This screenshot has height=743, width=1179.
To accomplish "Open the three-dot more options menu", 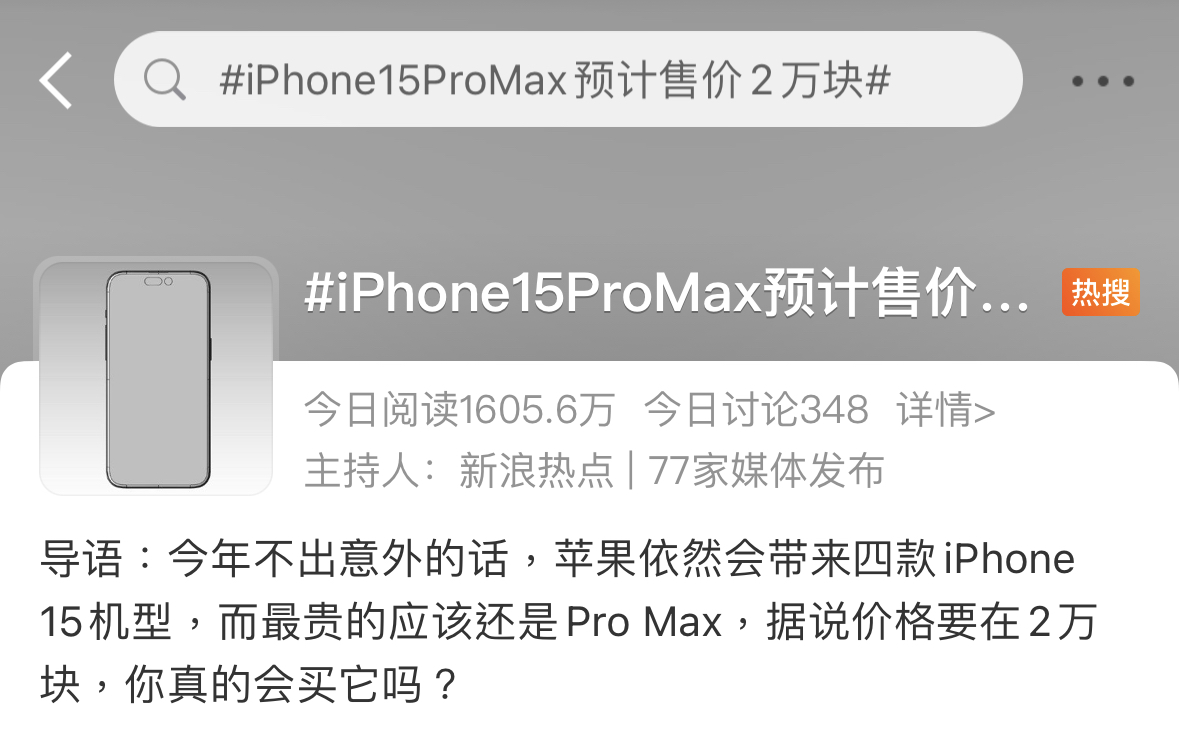I will (x=1103, y=81).
